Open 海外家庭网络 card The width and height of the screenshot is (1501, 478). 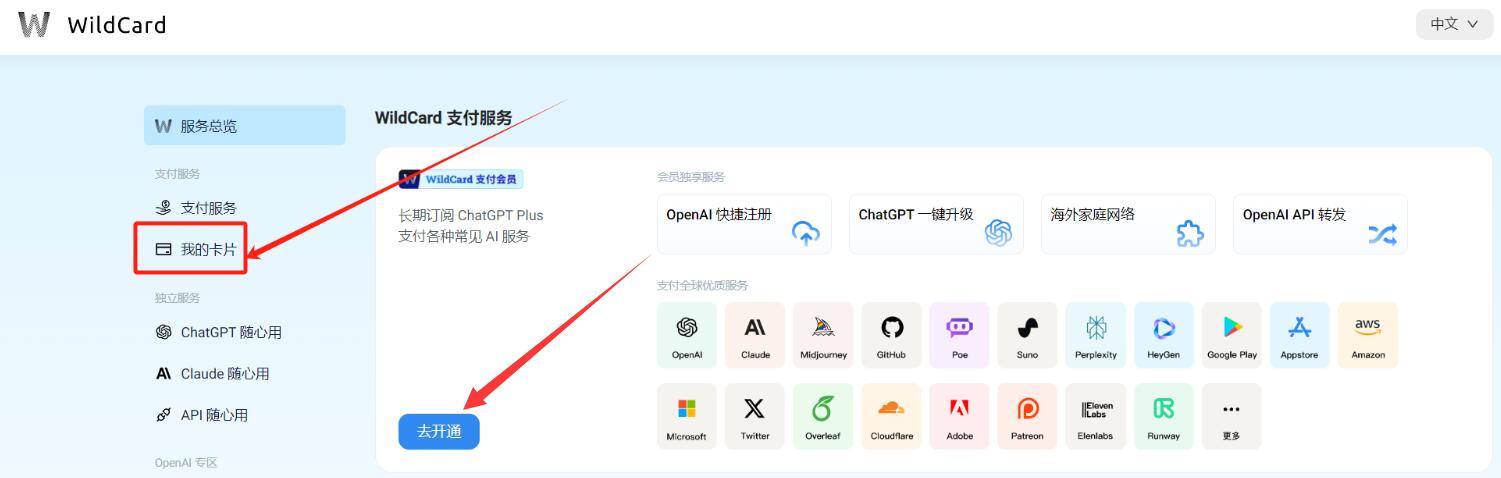tap(1128, 224)
